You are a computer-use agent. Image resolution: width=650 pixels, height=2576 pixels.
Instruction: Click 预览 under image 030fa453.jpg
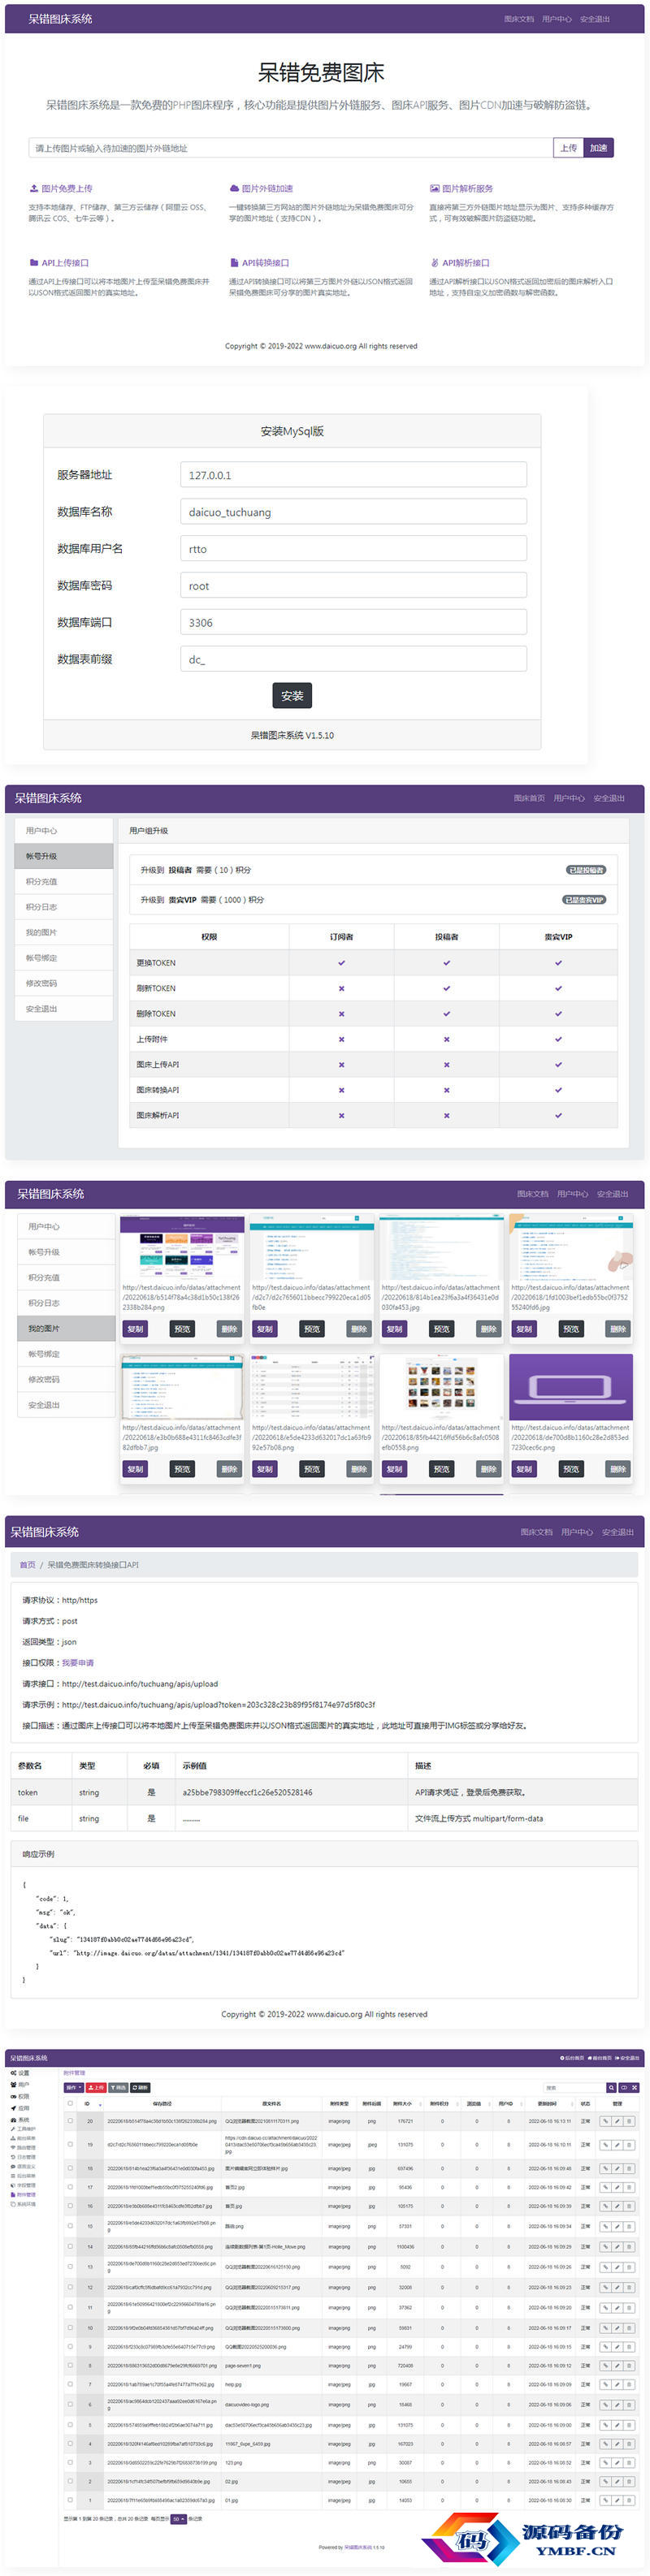coord(441,1329)
